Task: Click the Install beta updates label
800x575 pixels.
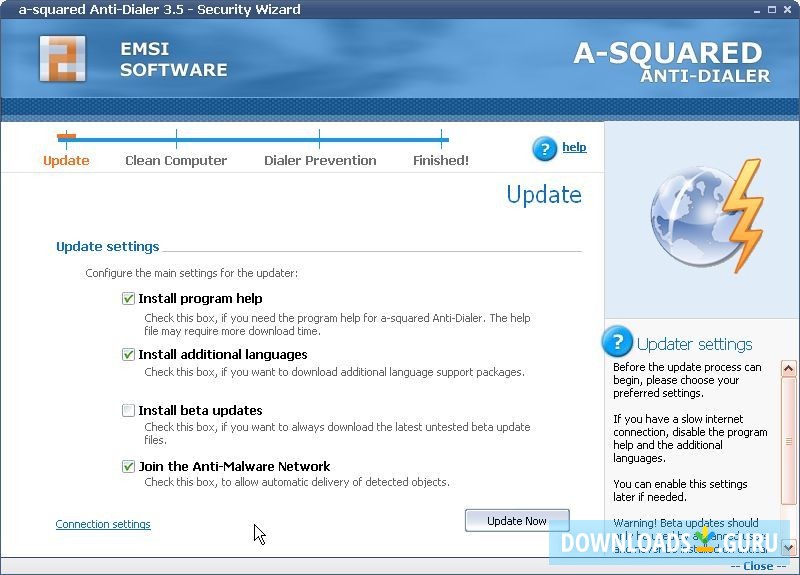Action: click(x=201, y=411)
